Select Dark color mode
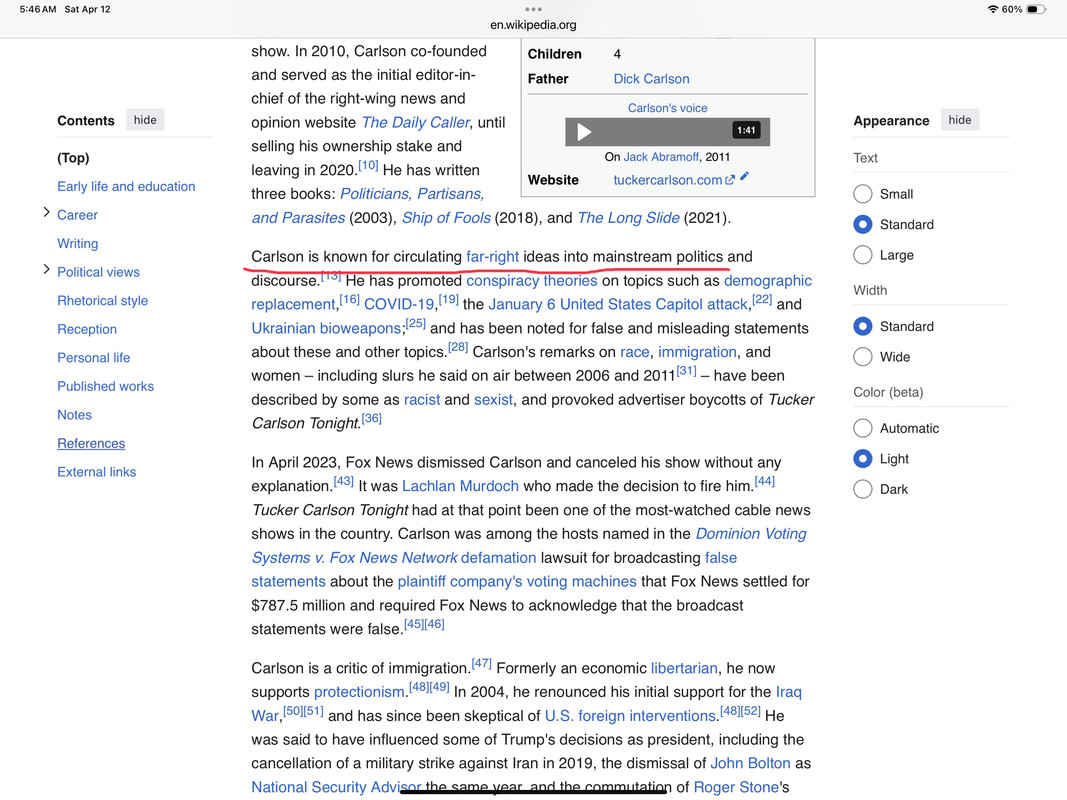Viewport: 1067px width, 800px height. pyautogui.click(x=863, y=490)
